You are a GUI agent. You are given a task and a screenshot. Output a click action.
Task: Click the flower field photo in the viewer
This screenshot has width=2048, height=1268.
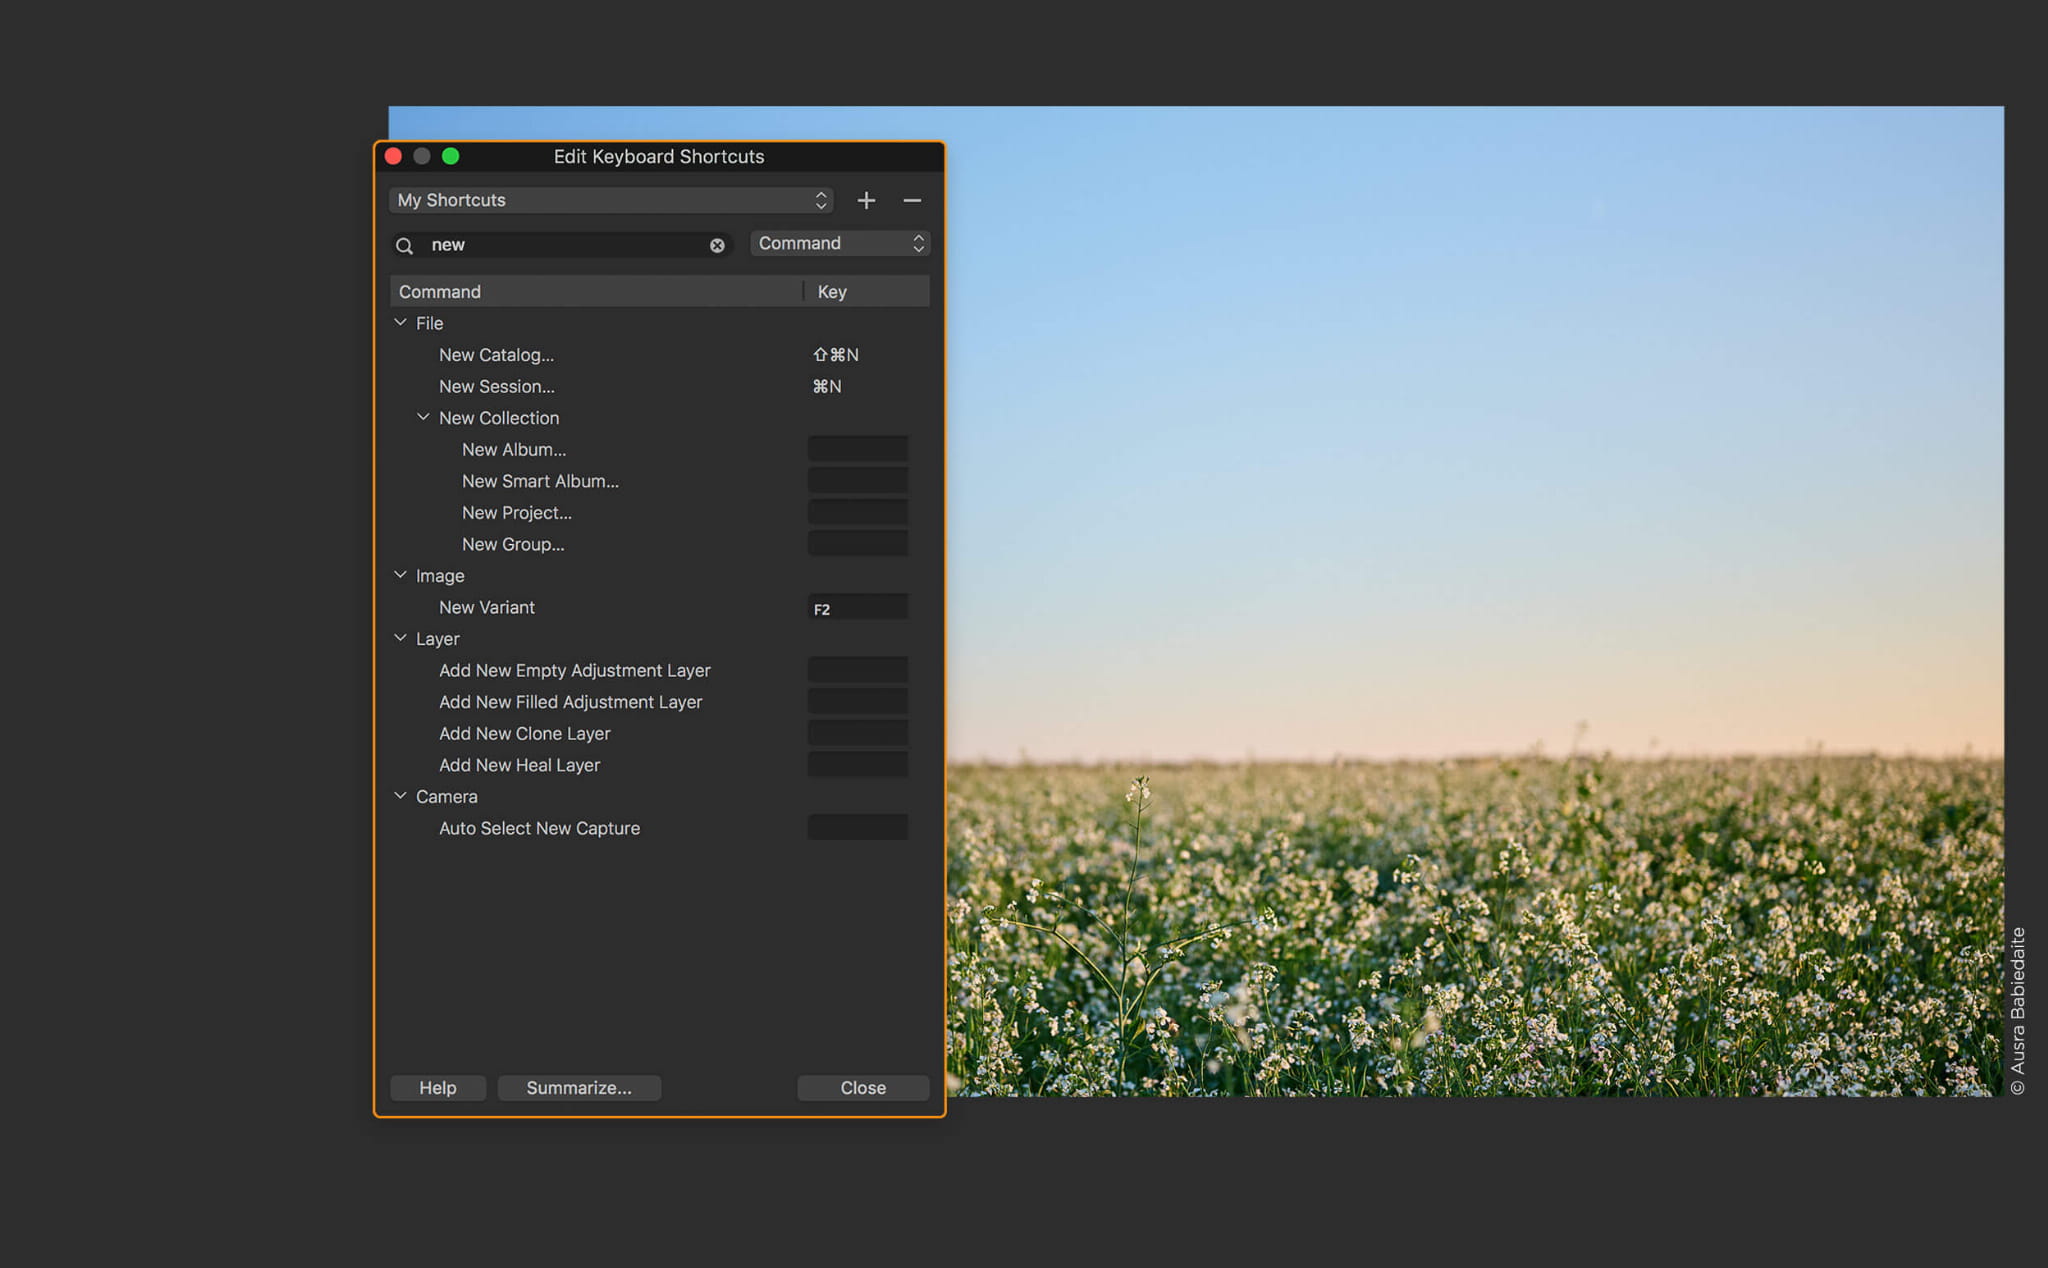point(1474,601)
